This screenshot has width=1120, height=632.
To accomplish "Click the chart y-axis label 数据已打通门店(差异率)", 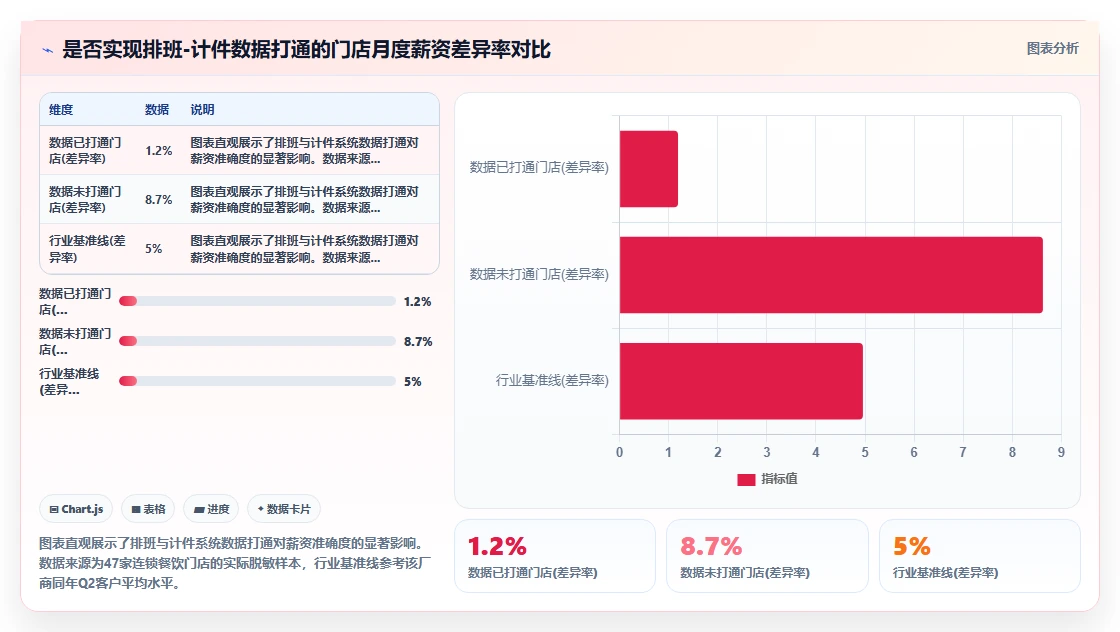I will [539, 168].
